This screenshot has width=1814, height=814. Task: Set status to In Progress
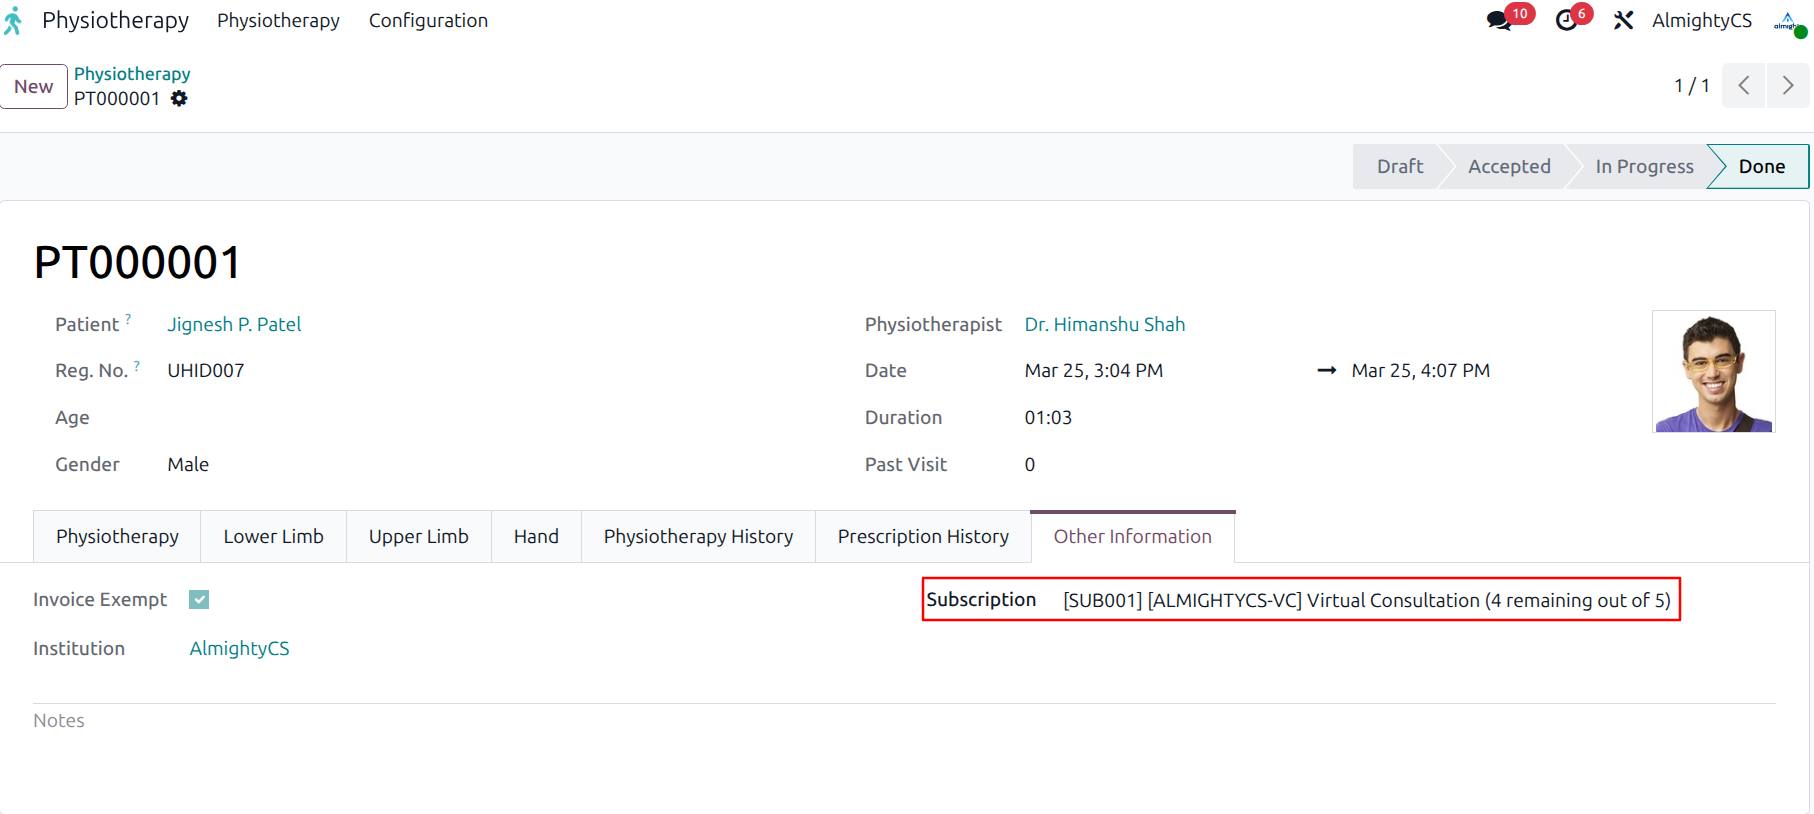(1644, 166)
